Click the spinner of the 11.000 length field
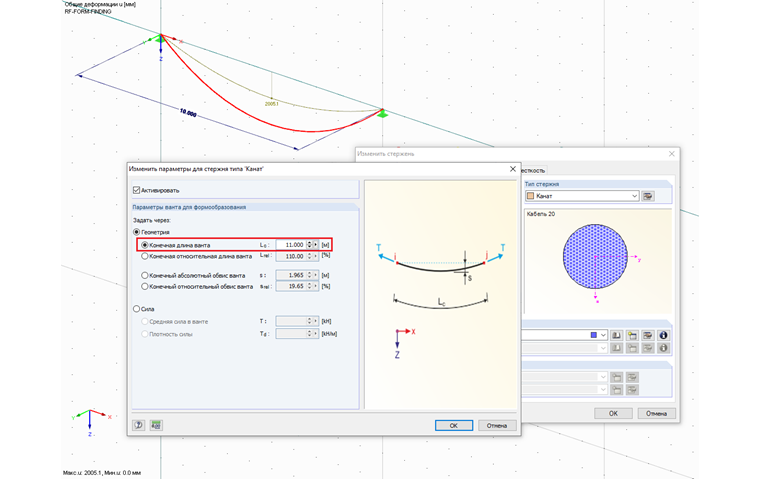 (x=310, y=245)
